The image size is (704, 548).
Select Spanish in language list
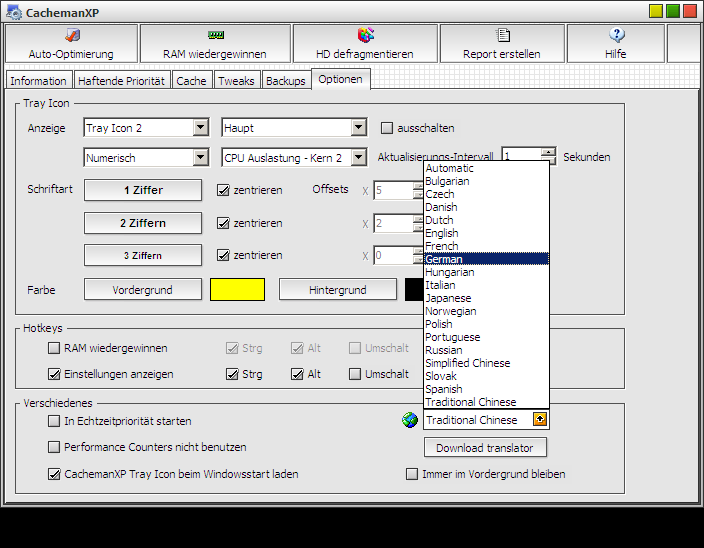(x=486, y=389)
